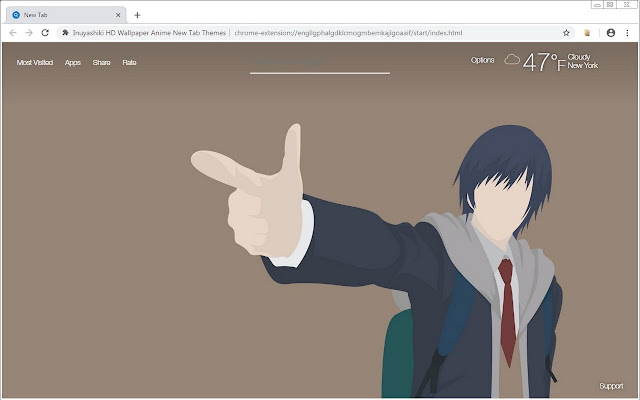Viewport: 640px width, 400px height.
Task: Minimize the browser window
Action: click(x=597, y=5)
